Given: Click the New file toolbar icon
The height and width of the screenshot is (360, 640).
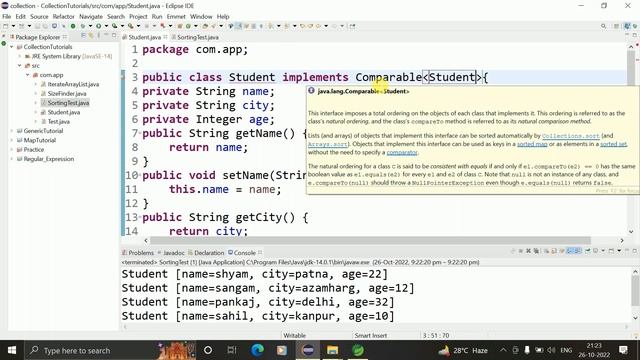Looking at the screenshot, I should coord(6,26).
